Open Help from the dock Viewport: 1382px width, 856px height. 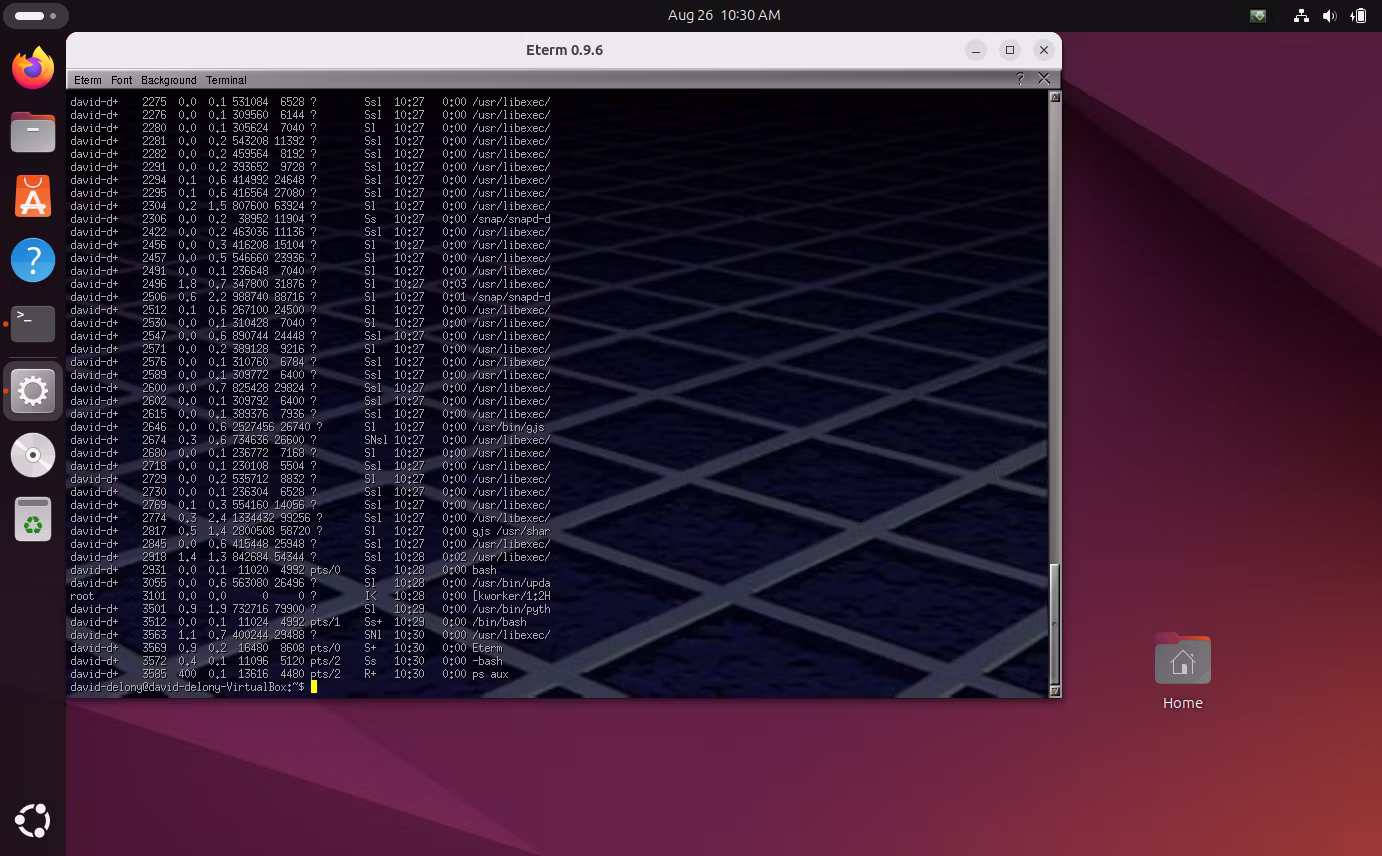click(x=33, y=260)
